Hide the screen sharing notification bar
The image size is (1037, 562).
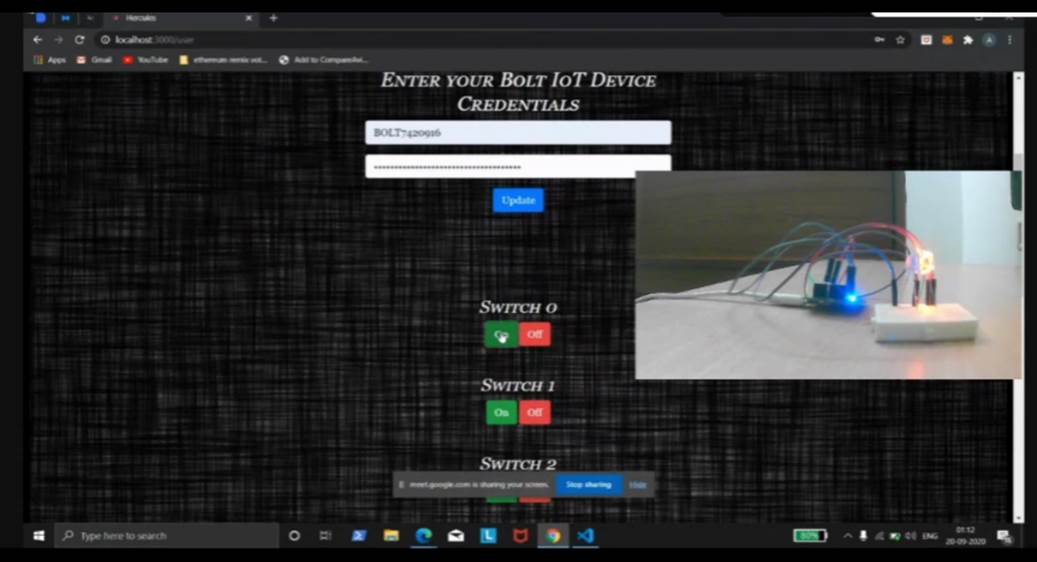click(x=638, y=485)
